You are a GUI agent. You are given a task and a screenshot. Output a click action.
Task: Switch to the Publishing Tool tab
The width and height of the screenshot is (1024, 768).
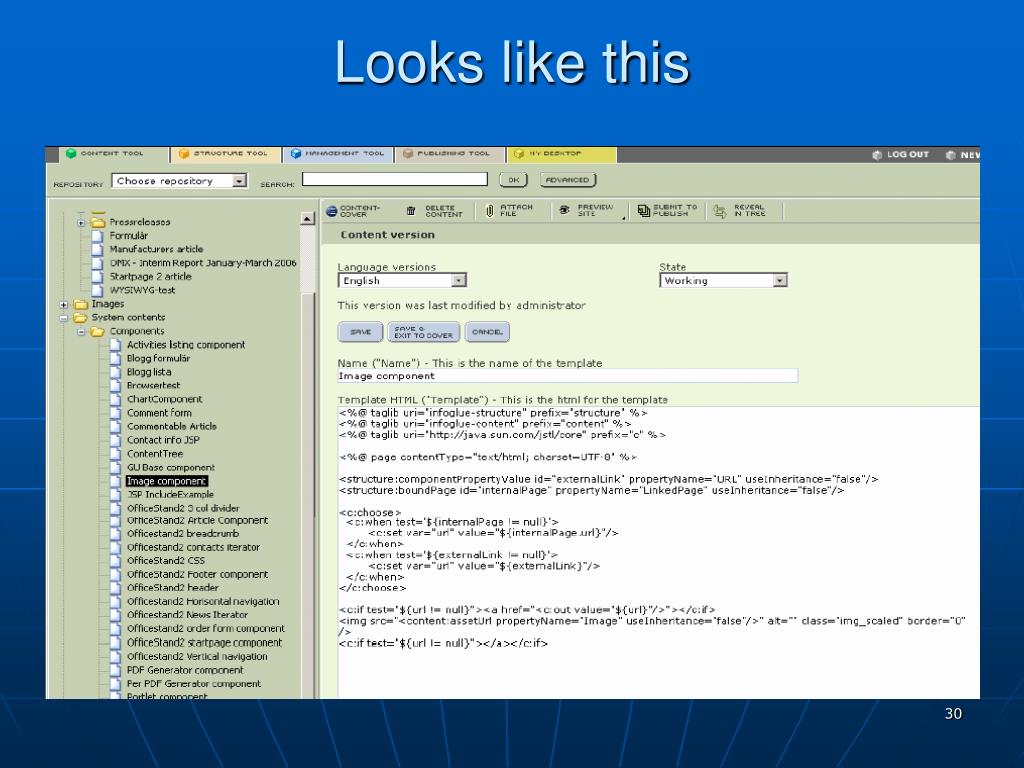[451, 154]
